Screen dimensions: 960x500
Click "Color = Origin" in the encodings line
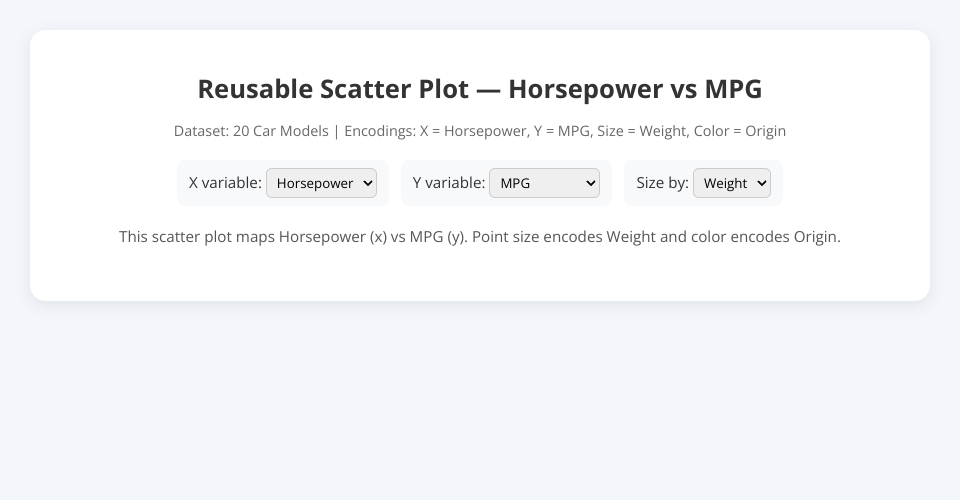click(x=739, y=131)
